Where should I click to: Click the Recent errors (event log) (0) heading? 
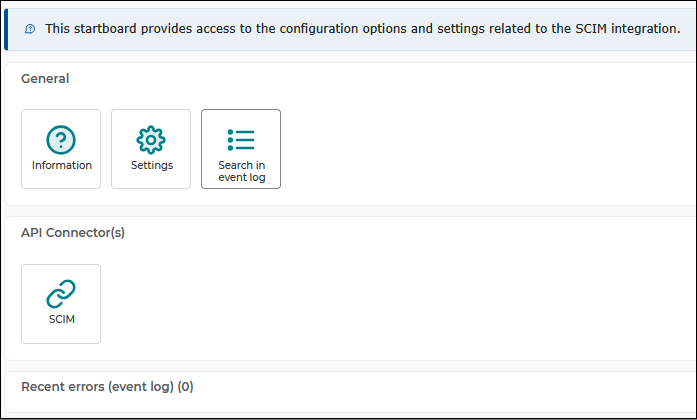(x=107, y=387)
